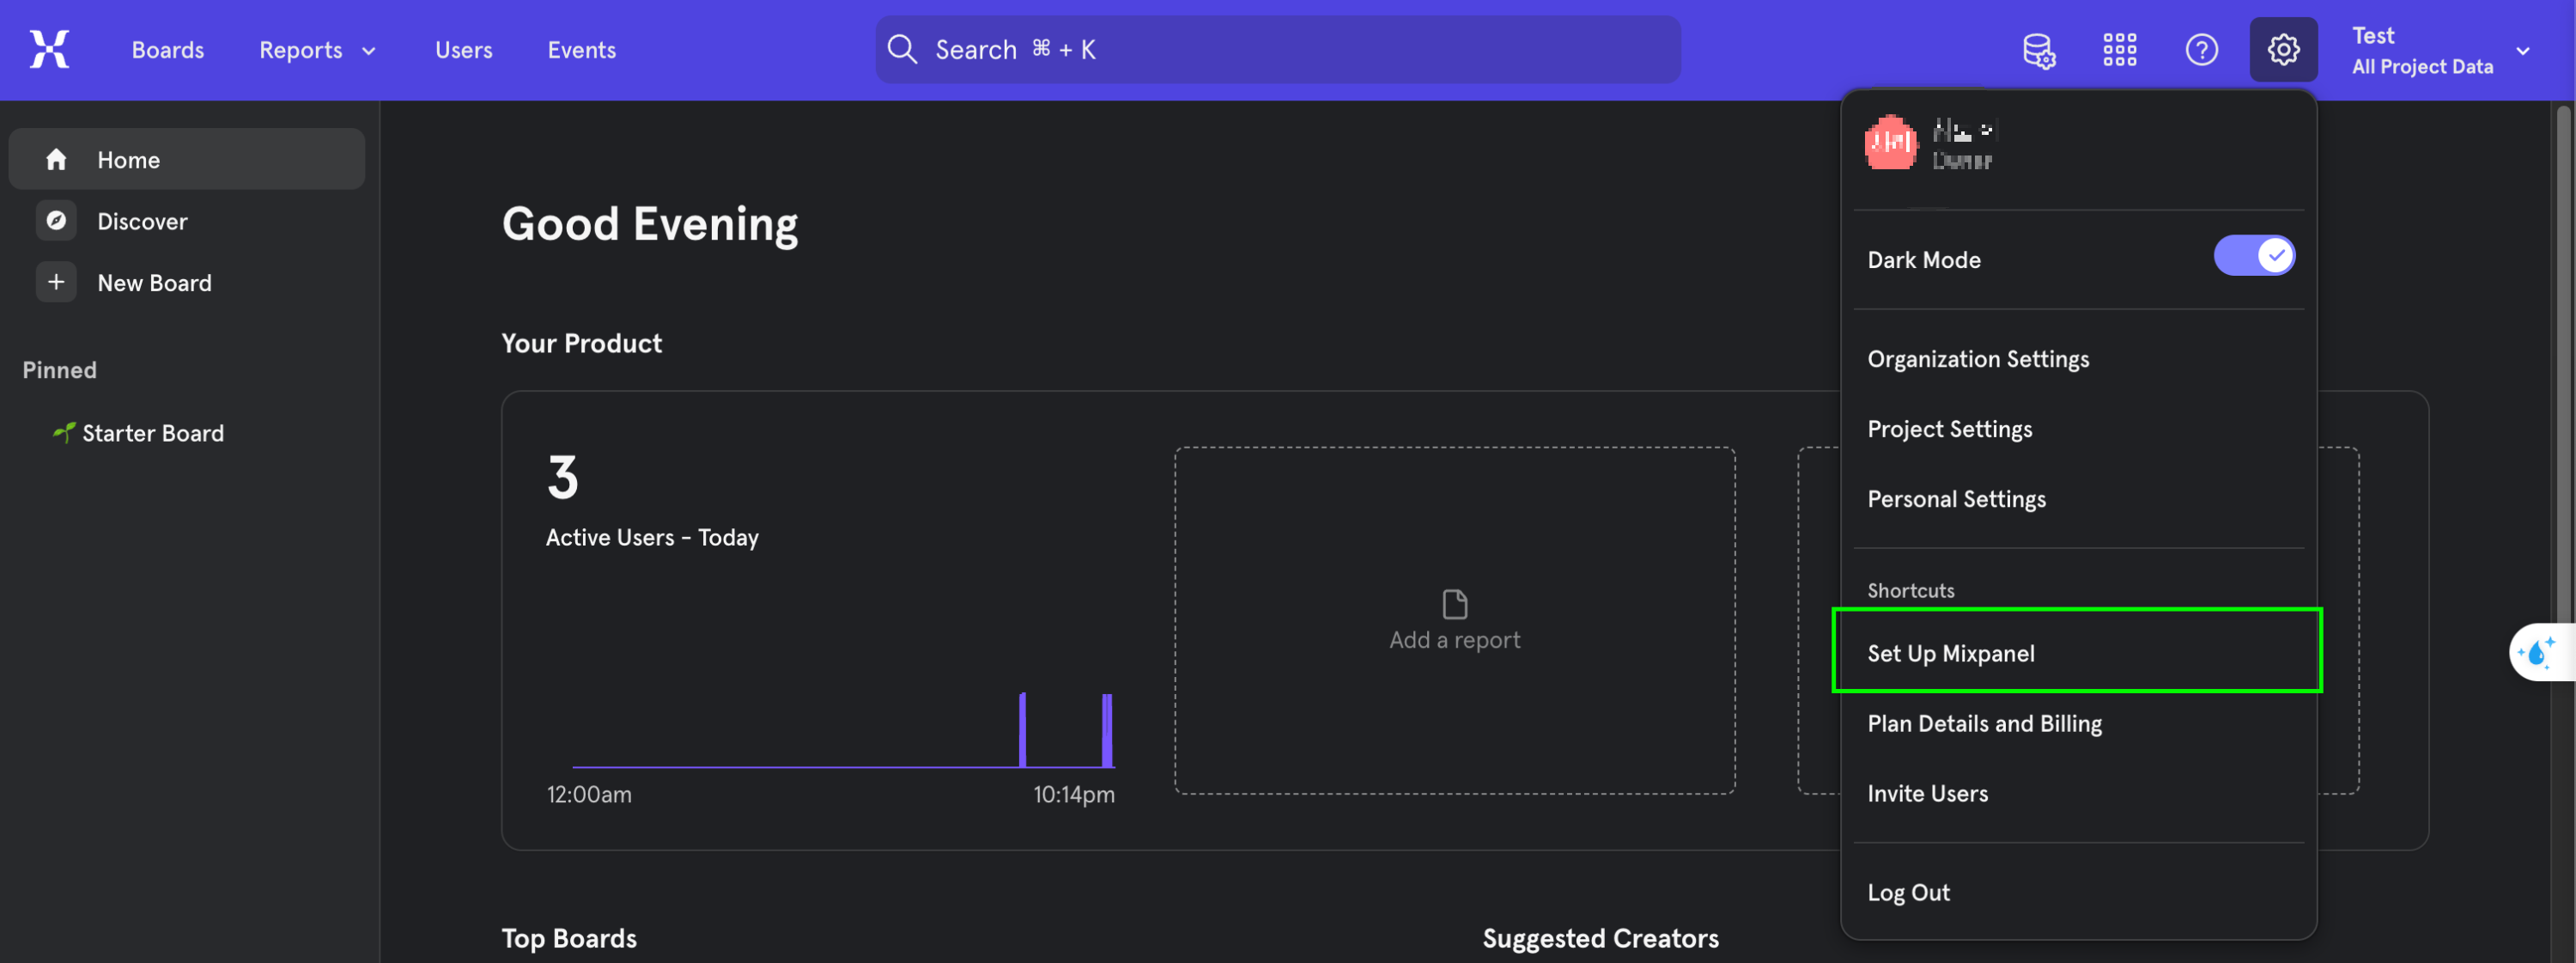The width and height of the screenshot is (2576, 963).
Task: Open the Events page
Action: tap(582, 50)
